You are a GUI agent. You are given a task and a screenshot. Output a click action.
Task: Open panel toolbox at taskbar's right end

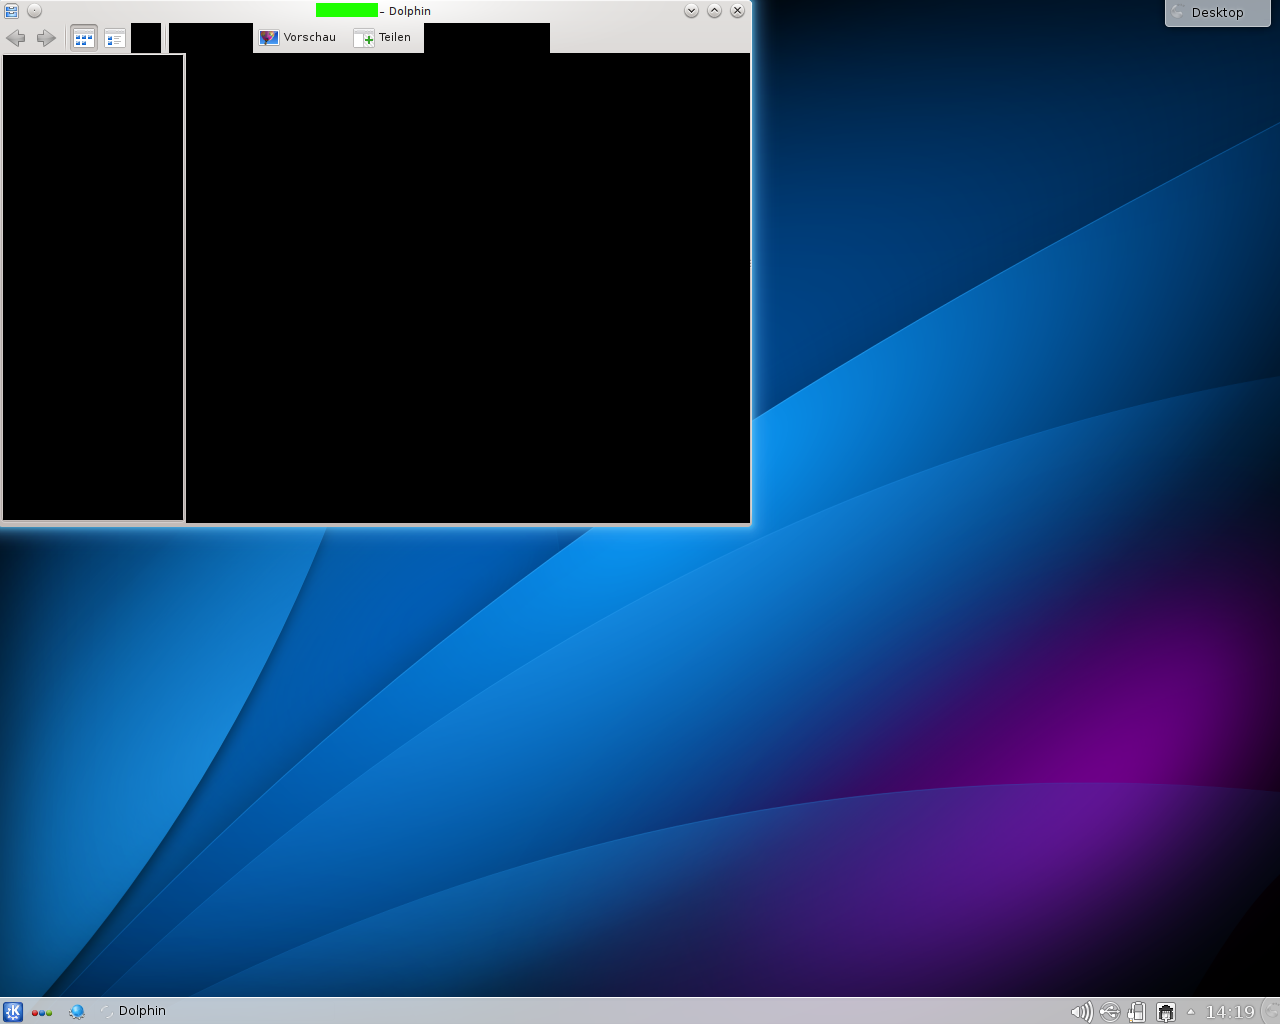[1271, 1012]
